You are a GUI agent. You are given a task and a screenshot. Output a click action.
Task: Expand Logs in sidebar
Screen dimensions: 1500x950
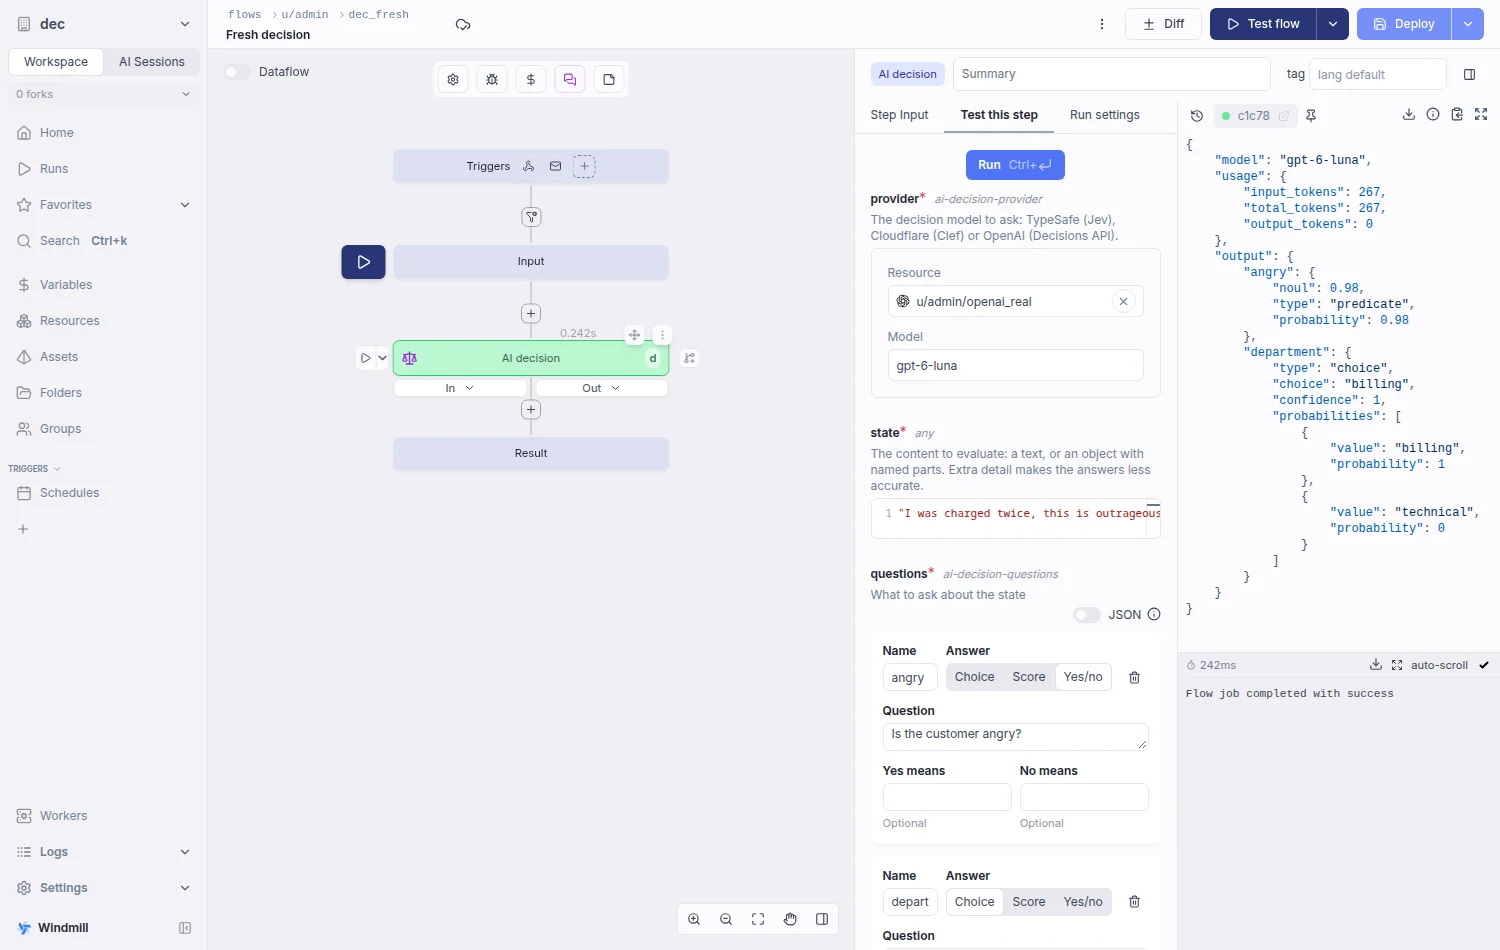185,852
